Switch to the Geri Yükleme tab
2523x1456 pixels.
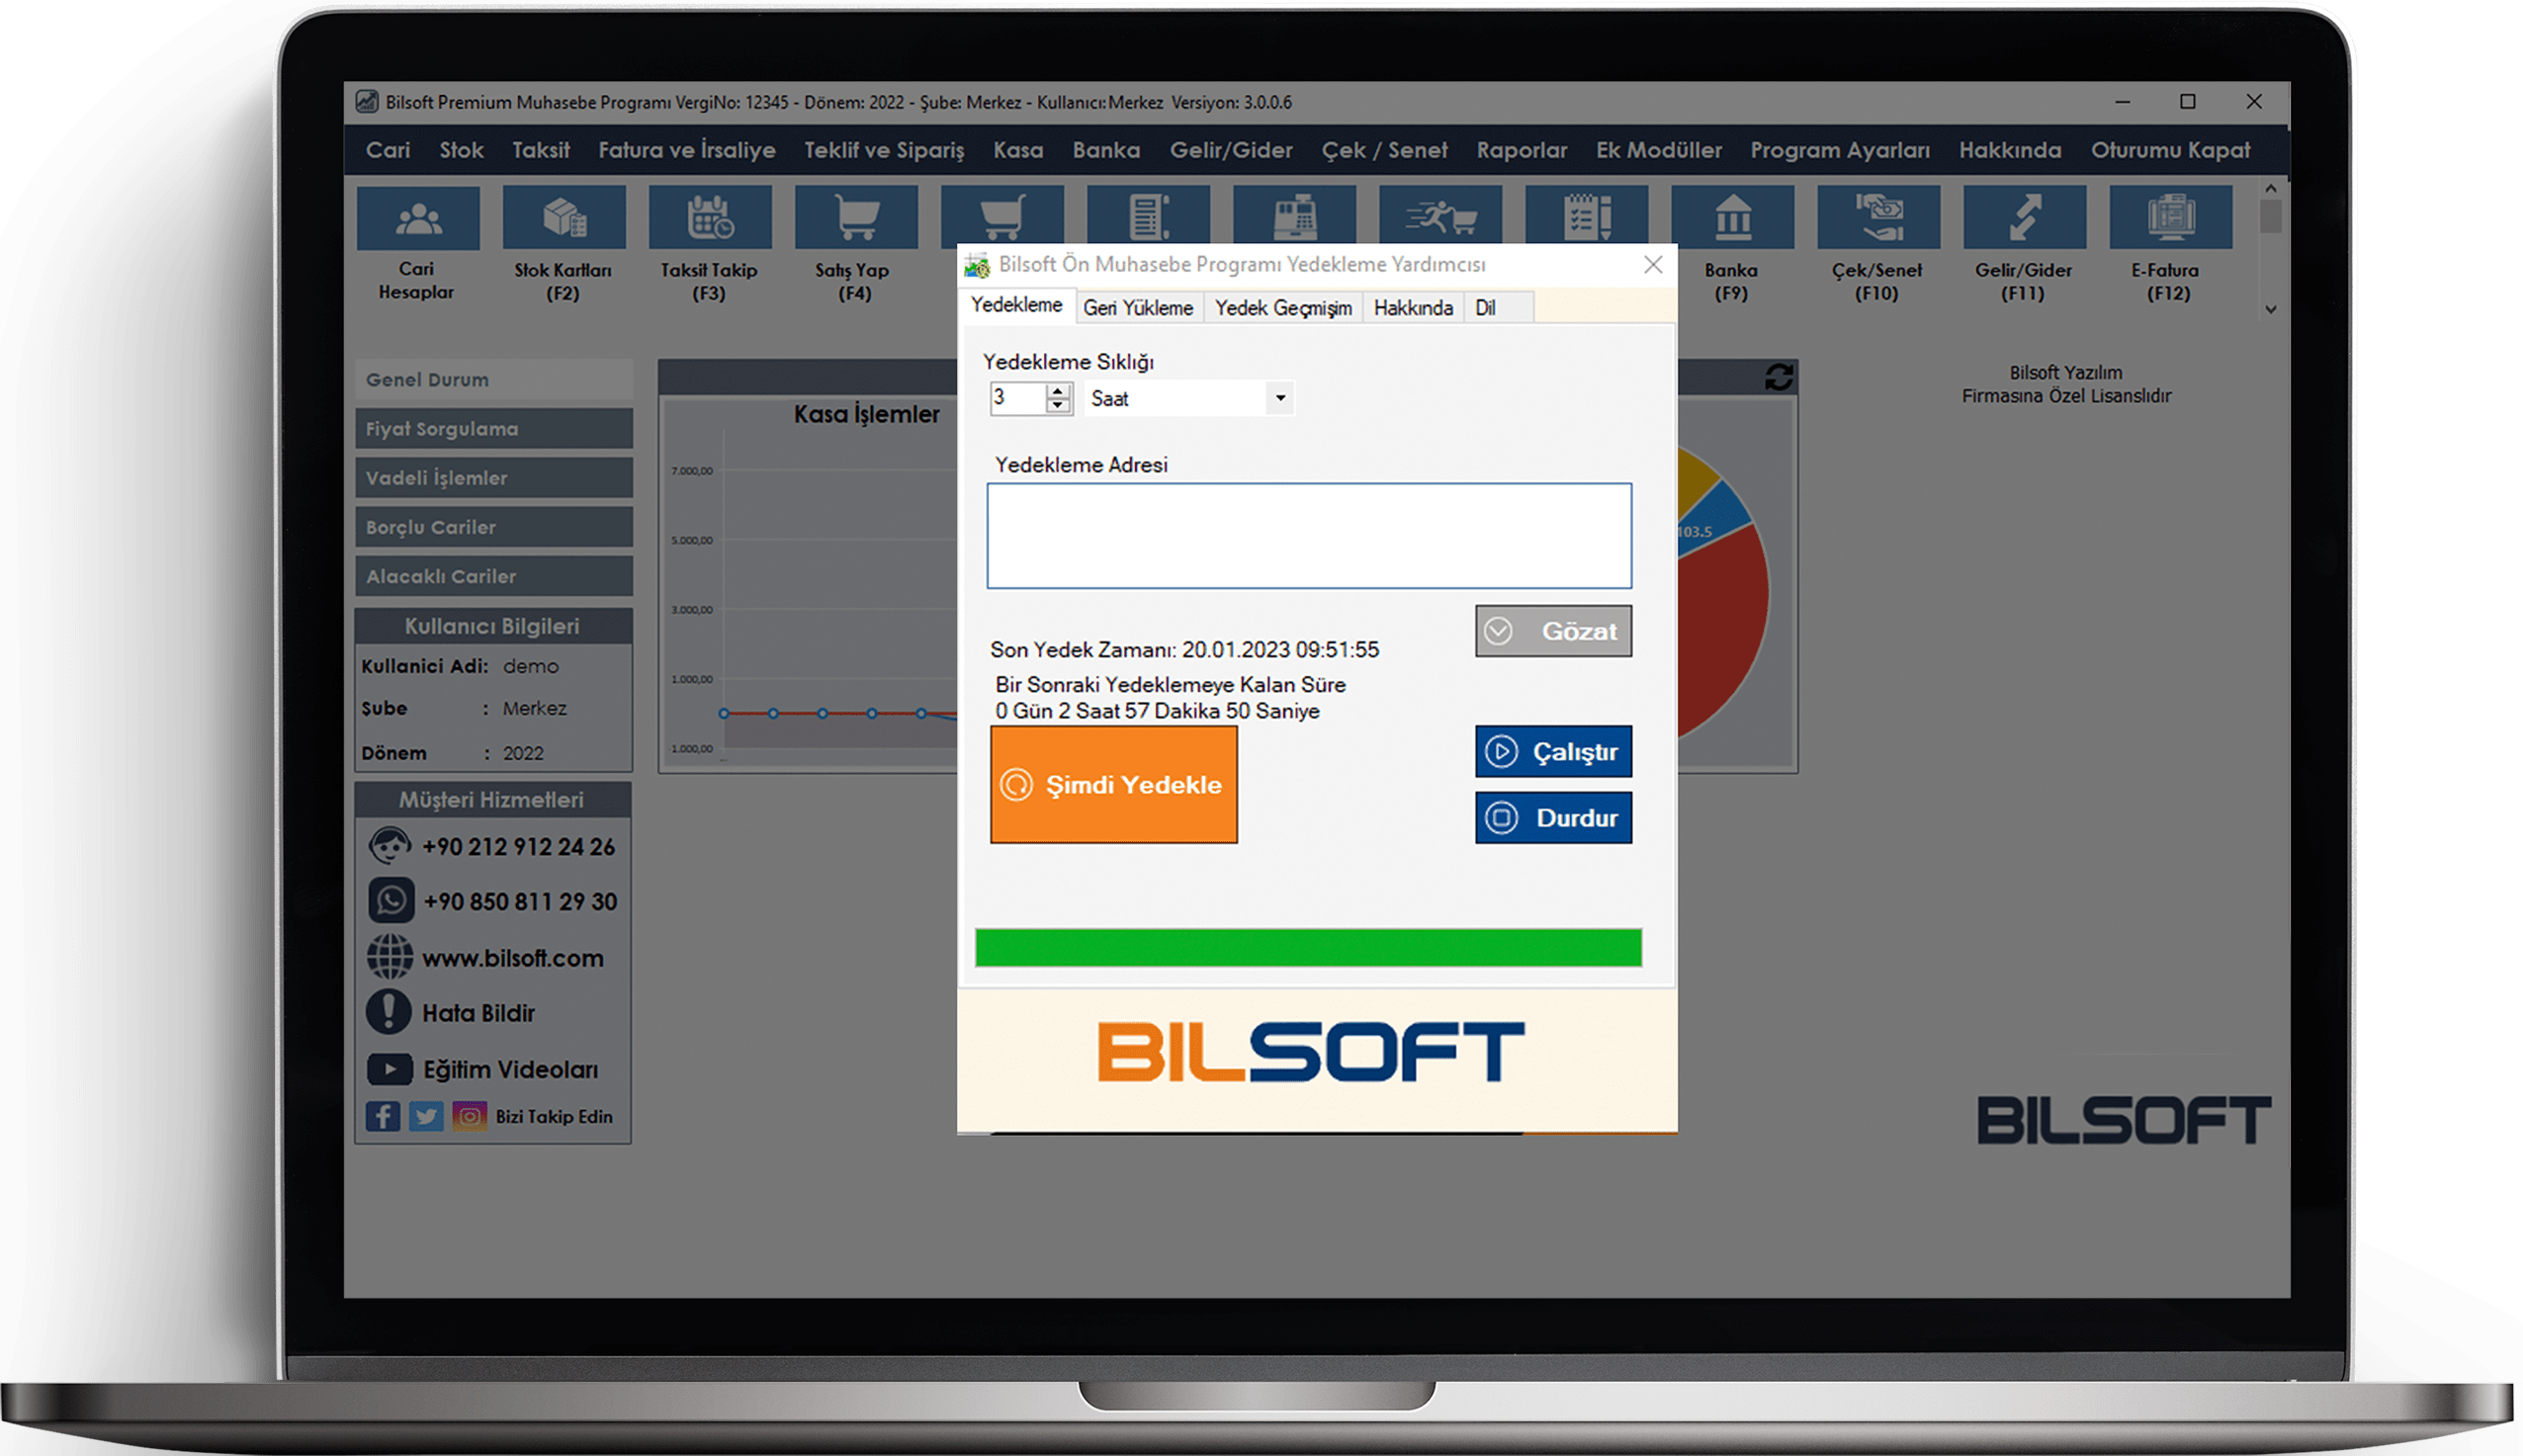[x=1138, y=307]
